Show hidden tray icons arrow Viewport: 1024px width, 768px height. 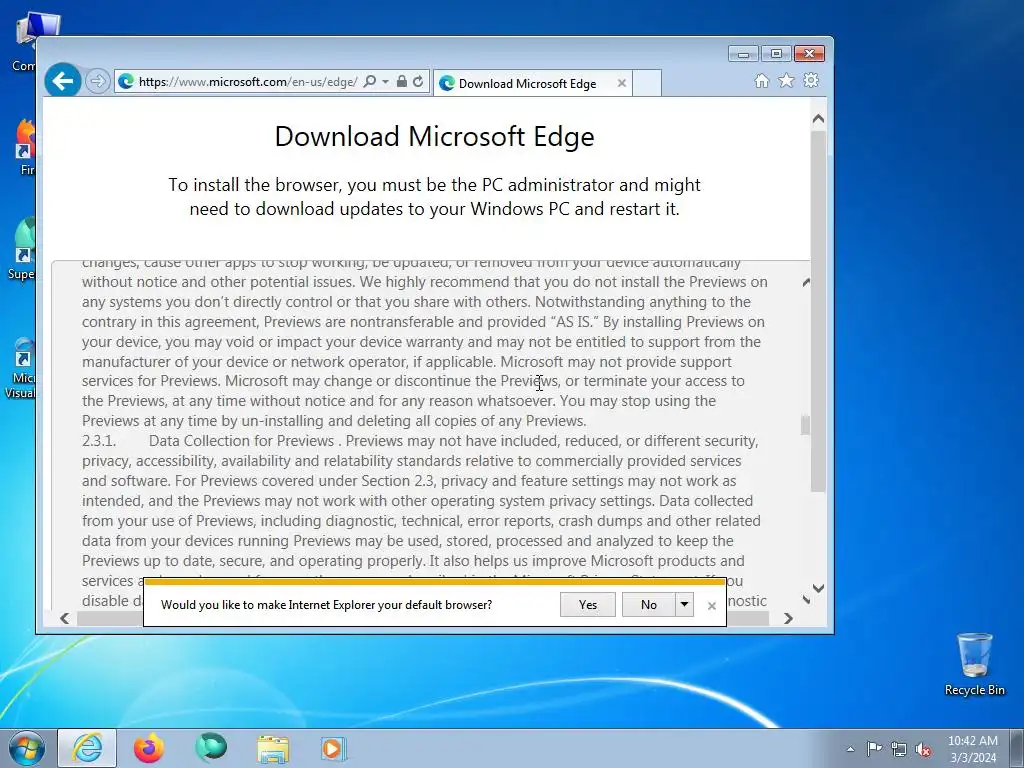[850, 749]
